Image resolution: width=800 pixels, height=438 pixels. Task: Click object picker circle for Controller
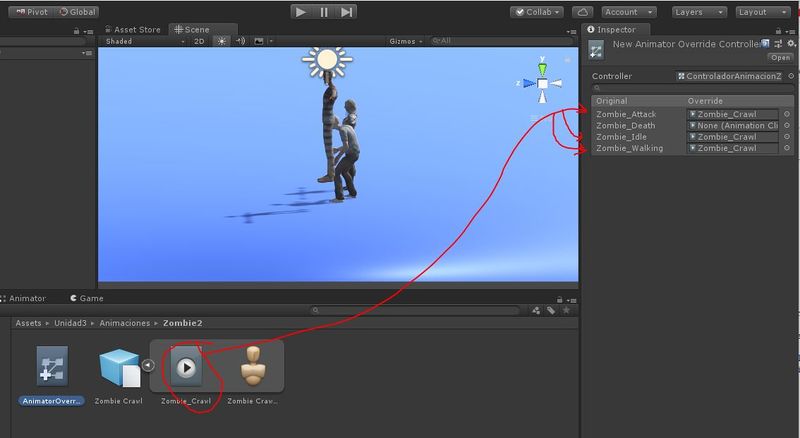791,76
